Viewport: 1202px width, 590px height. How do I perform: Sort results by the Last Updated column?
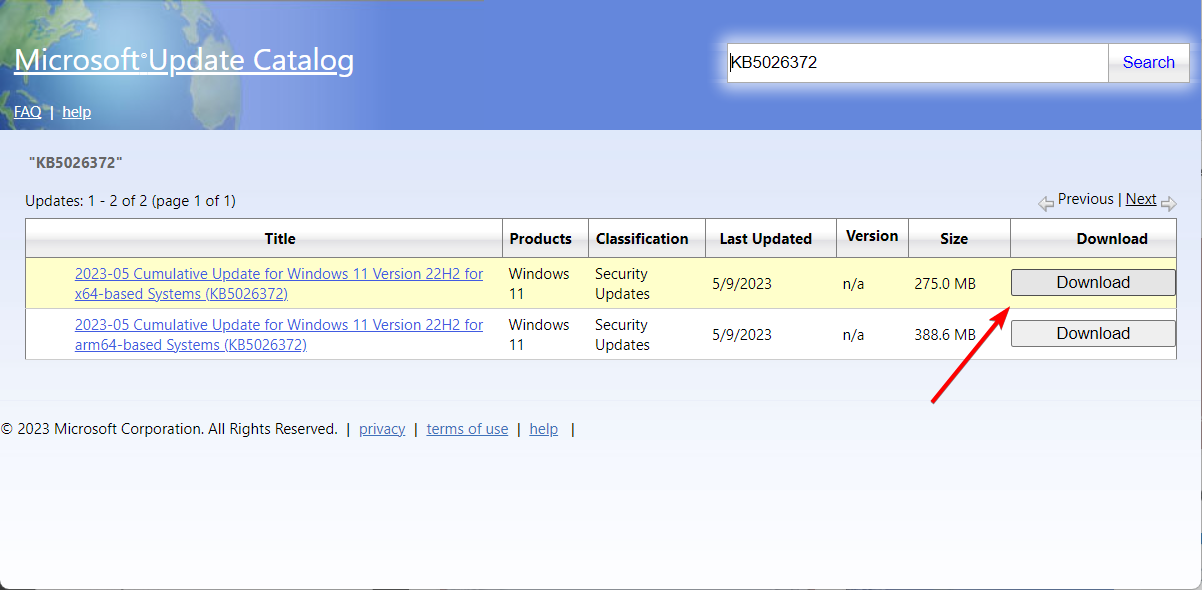point(766,238)
